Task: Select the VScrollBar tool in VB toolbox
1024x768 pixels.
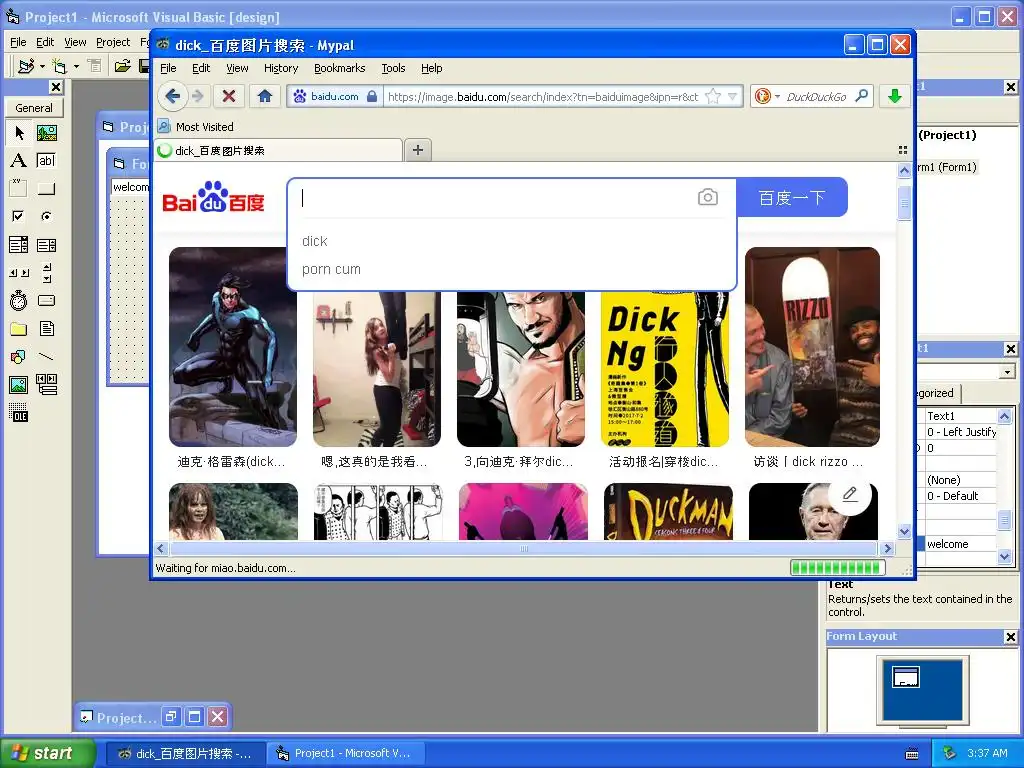Action: tap(46, 273)
